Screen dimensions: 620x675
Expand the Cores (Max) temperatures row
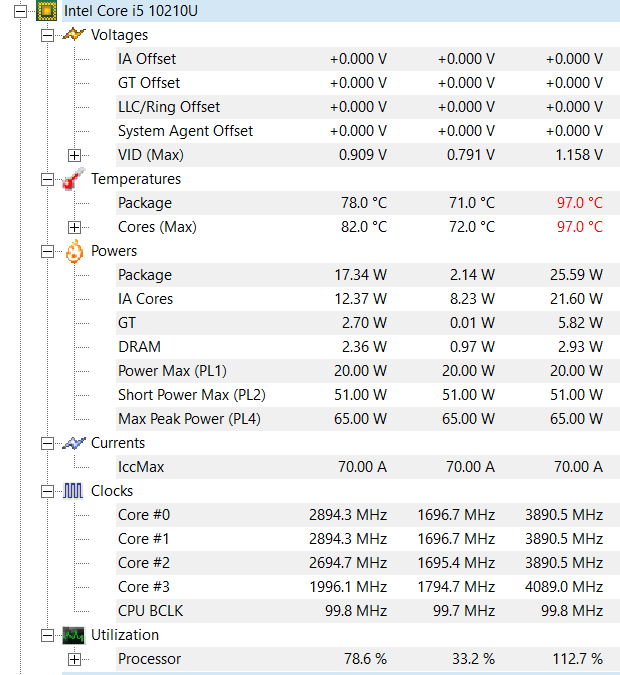click(x=74, y=227)
